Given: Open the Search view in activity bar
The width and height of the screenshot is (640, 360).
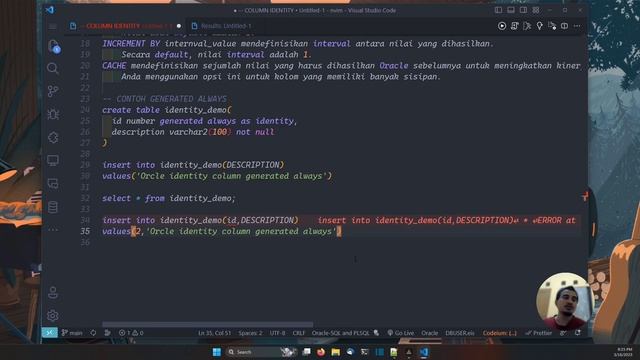Looking at the screenshot, I should pyautogui.click(x=53, y=68).
